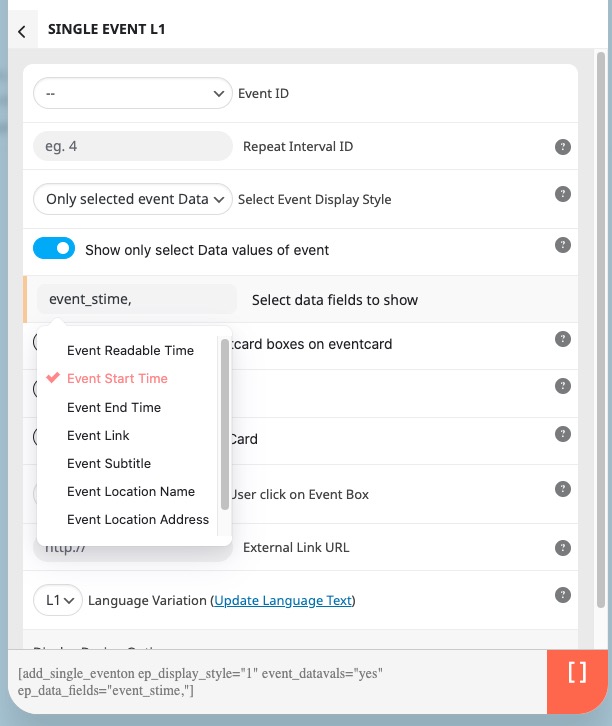This screenshot has width=612, height=726.
Task: Open the L1 language dropdown
Action: point(58,601)
